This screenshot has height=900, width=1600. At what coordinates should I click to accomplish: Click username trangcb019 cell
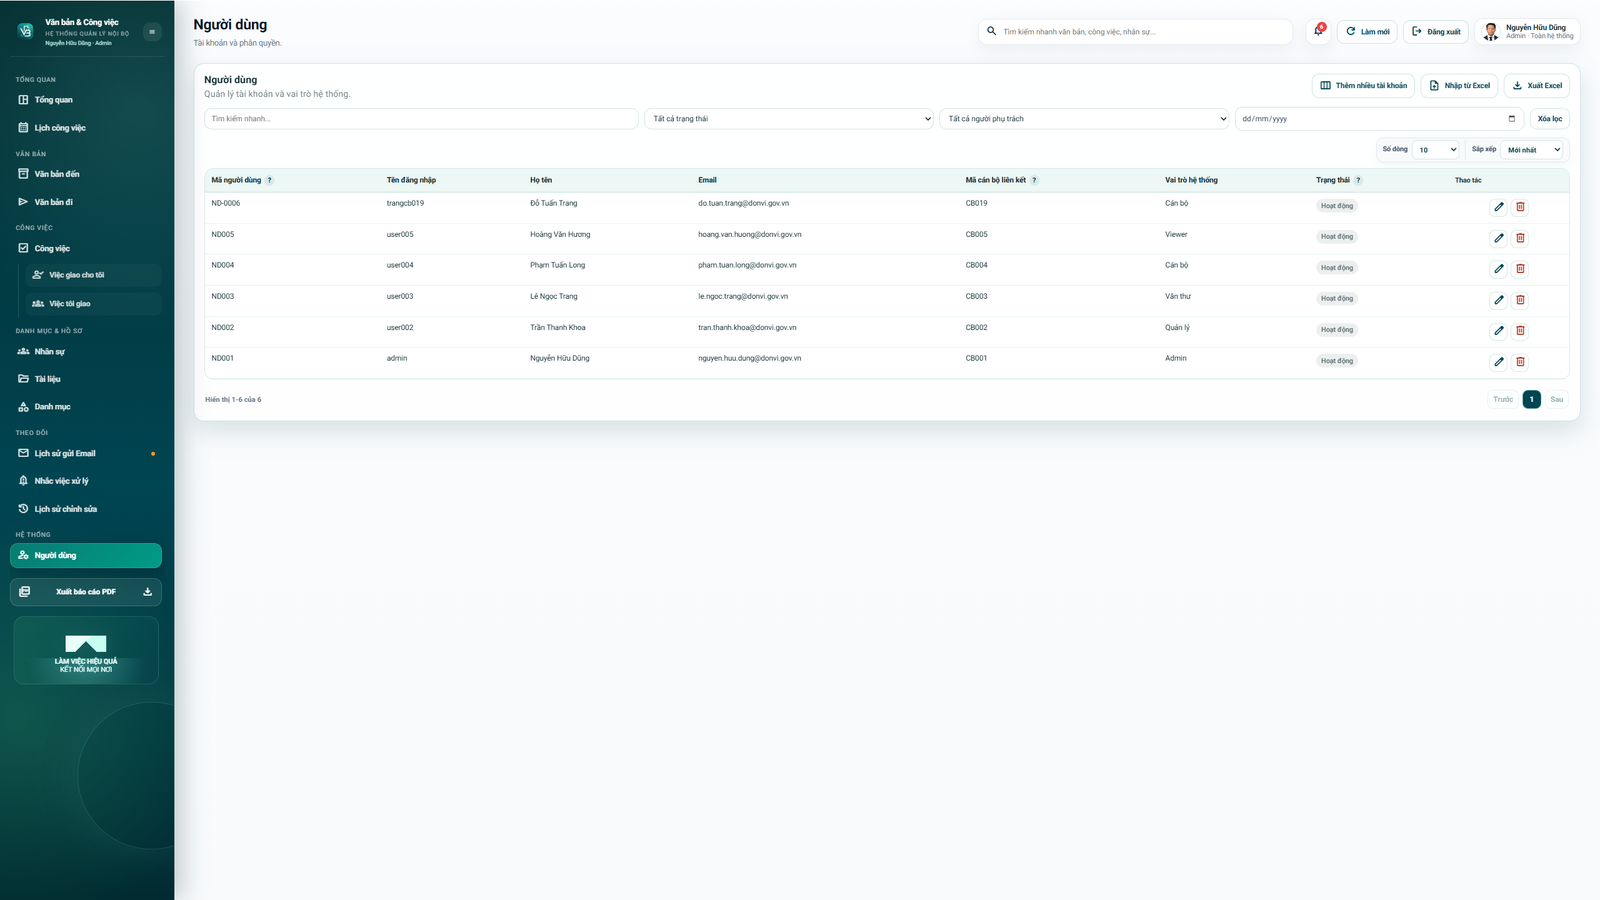(x=405, y=203)
